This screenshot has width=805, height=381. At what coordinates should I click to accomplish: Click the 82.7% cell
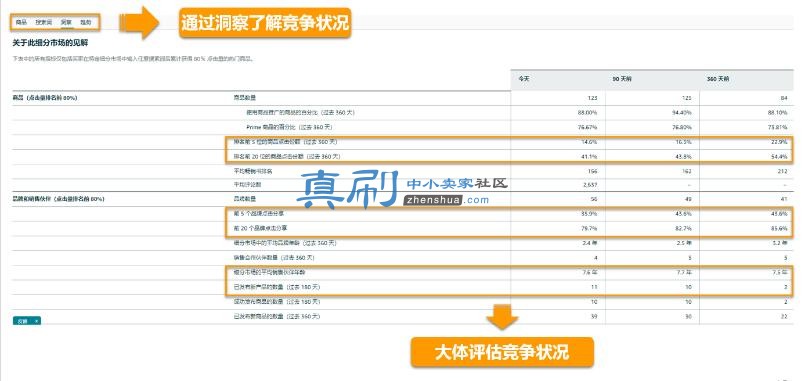(x=683, y=227)
